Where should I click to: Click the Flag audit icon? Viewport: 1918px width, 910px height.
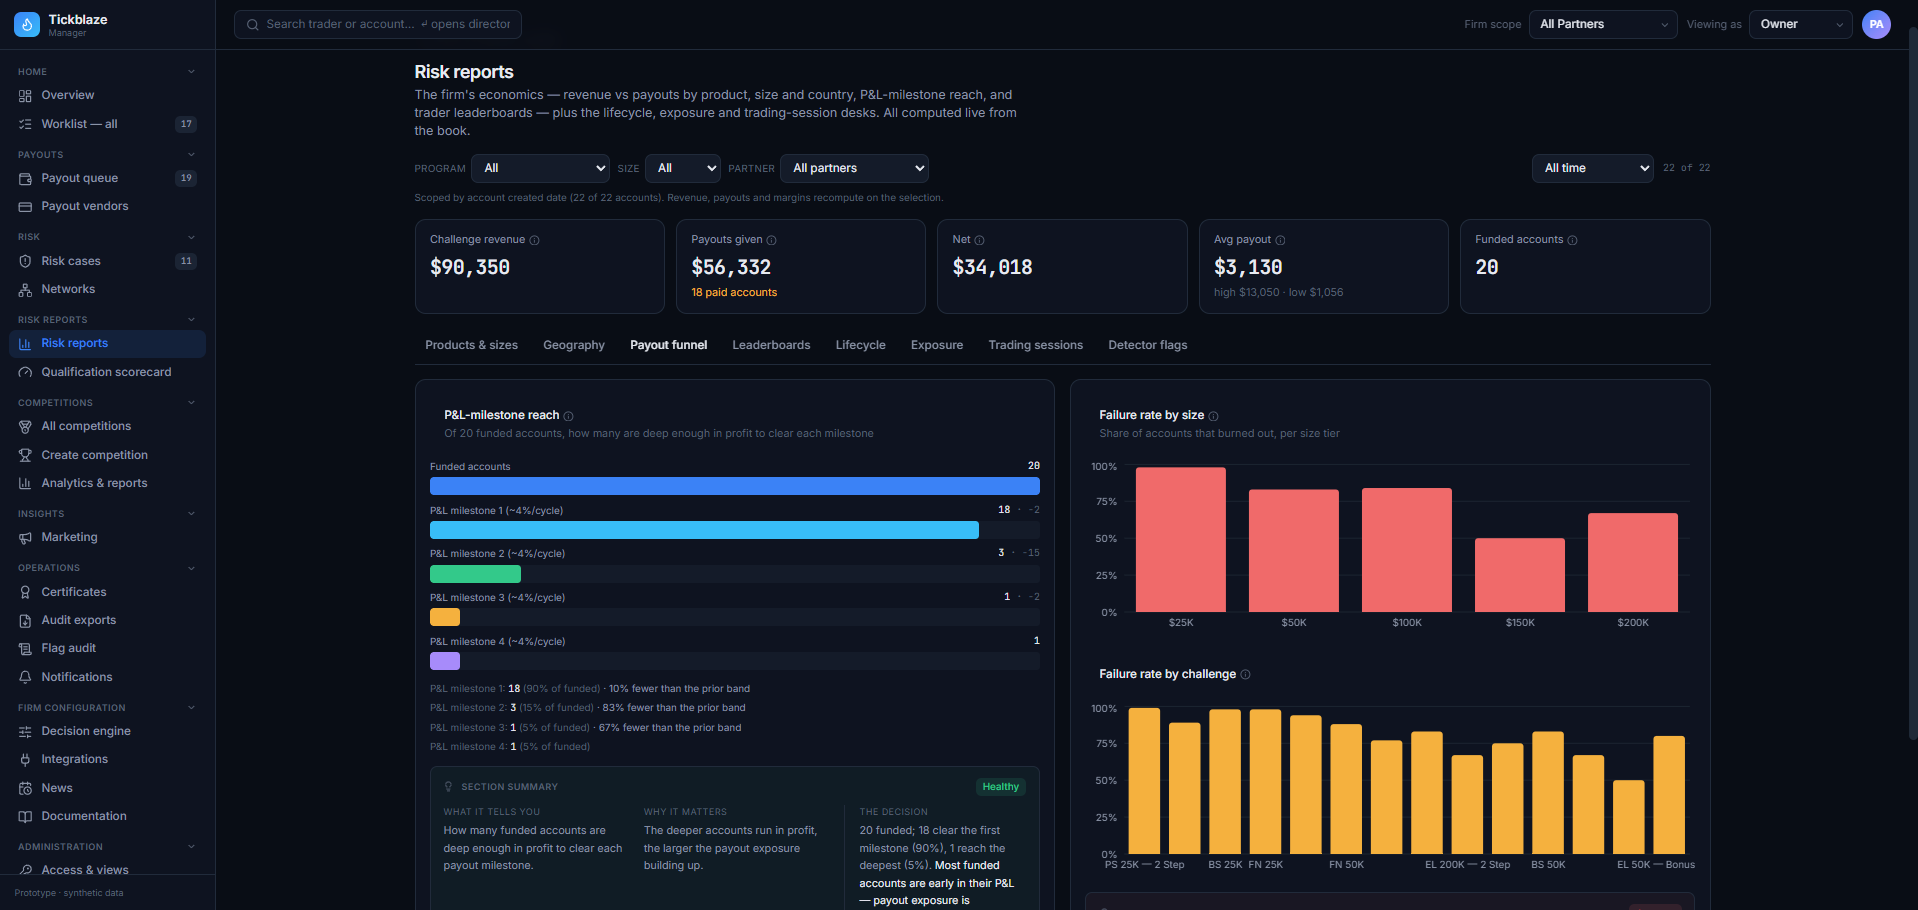coord(25,649)
